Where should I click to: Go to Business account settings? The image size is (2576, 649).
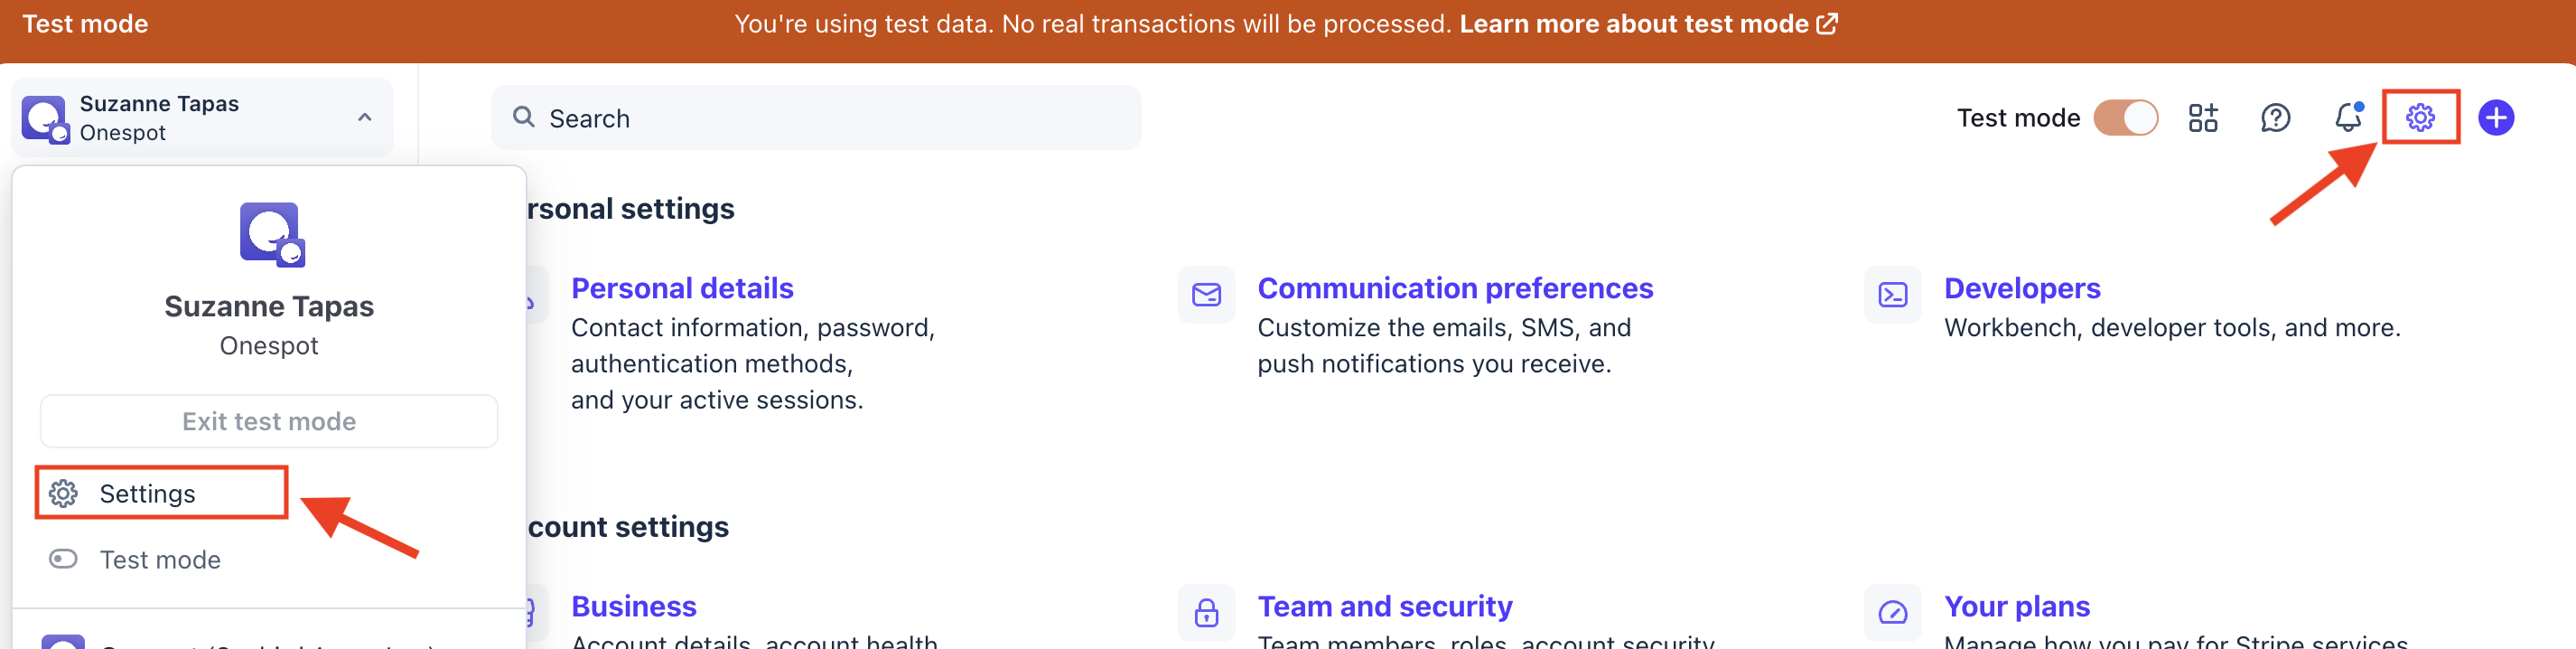[633, 606]
